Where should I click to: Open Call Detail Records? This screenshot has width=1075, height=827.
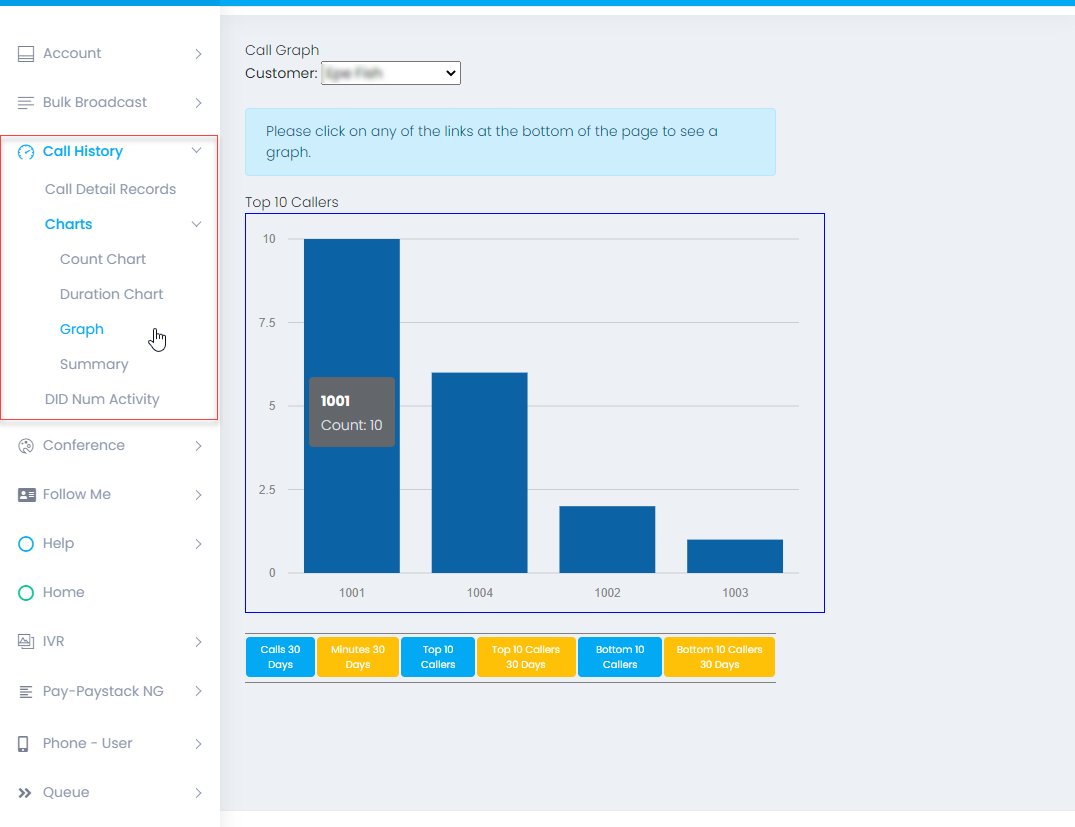pyautogui.click(x=110, y=189)
